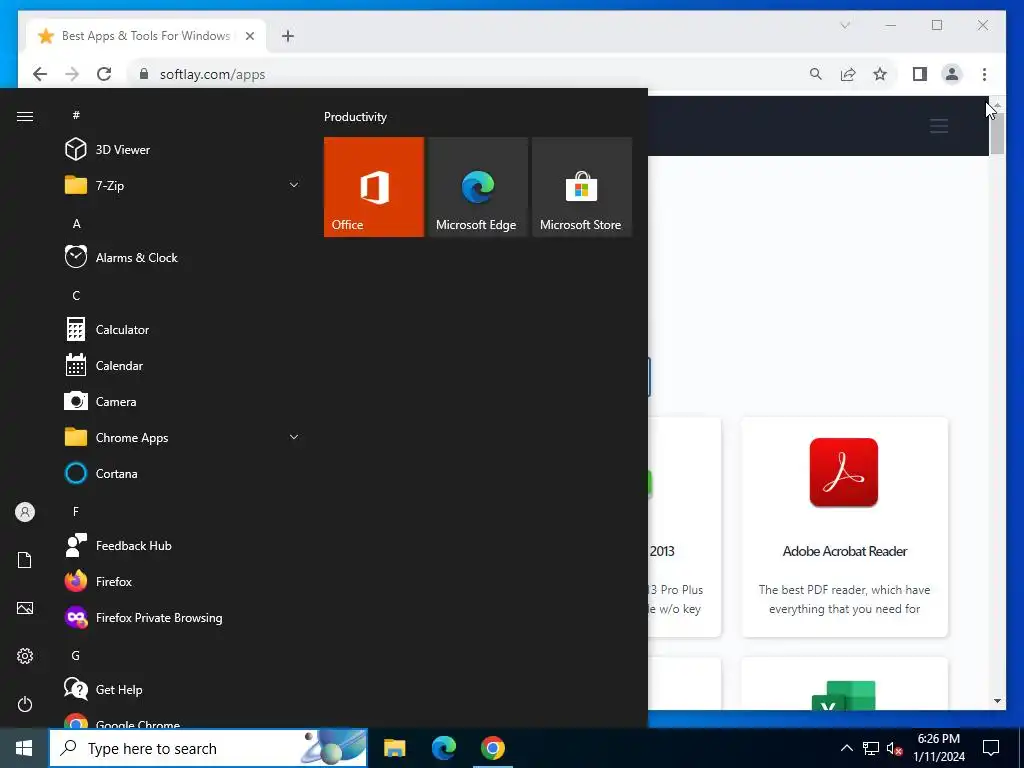Open File Explorer from taskbar

[394, 748]
